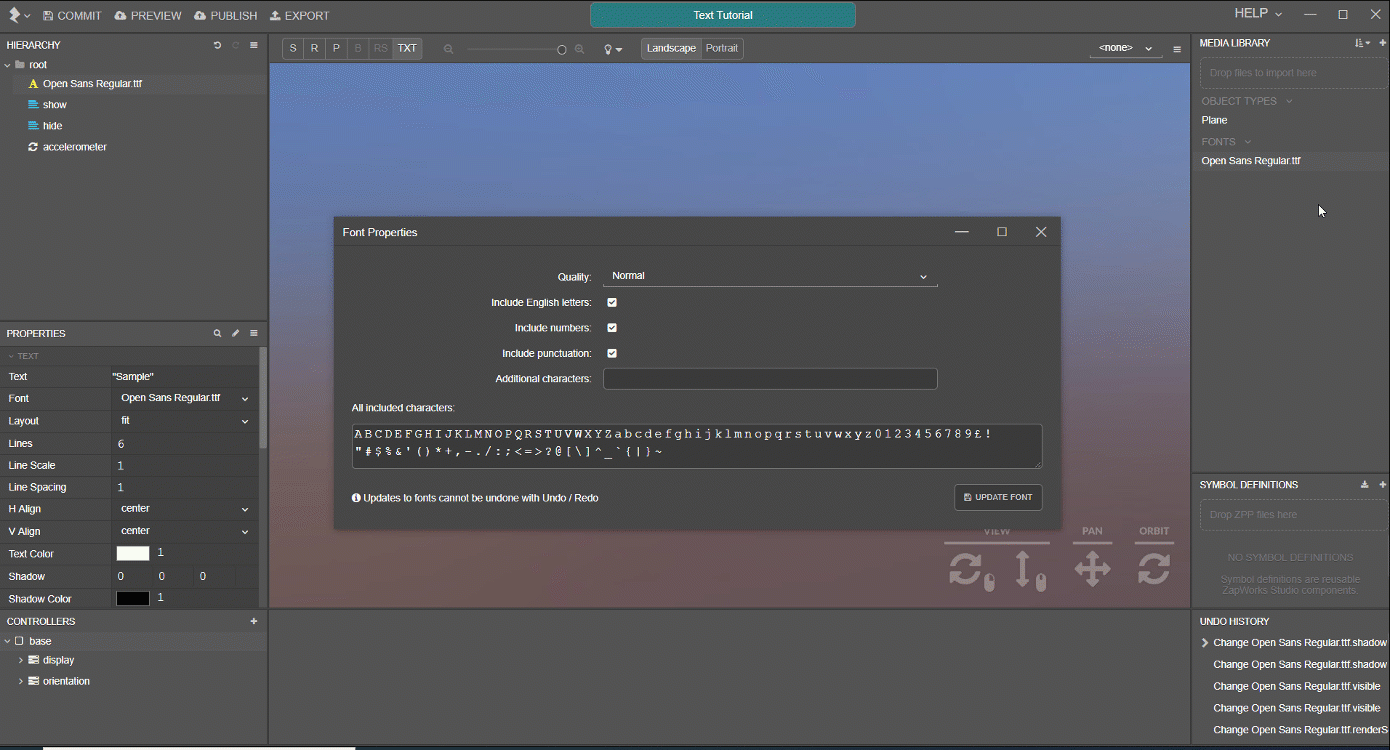
Task: Switch to Portrait orientation tab
Action: (721, 48)
